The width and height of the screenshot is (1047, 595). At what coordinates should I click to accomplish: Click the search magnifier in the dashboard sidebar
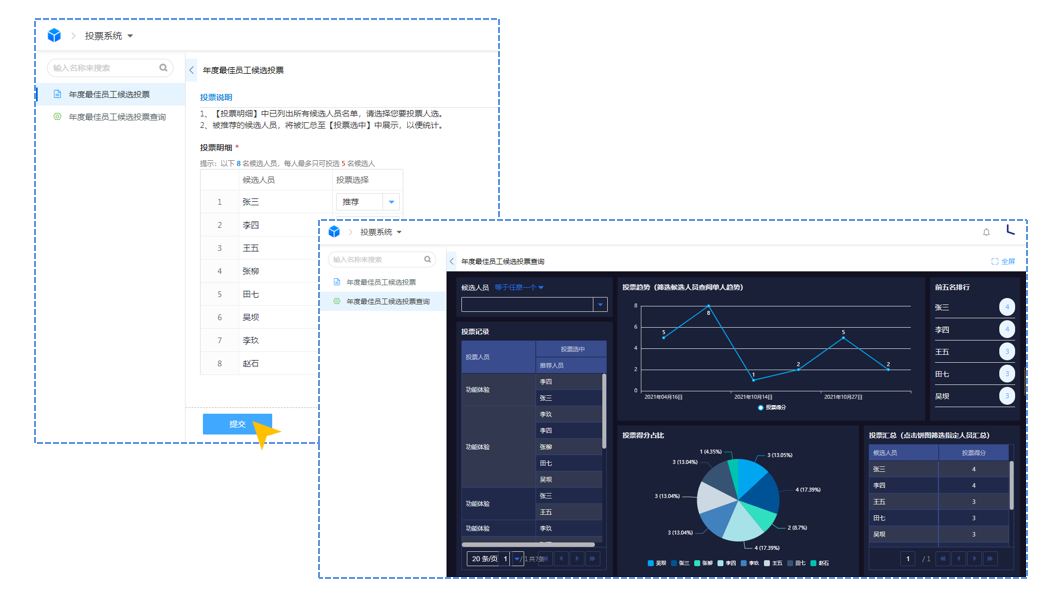(428, 260)
